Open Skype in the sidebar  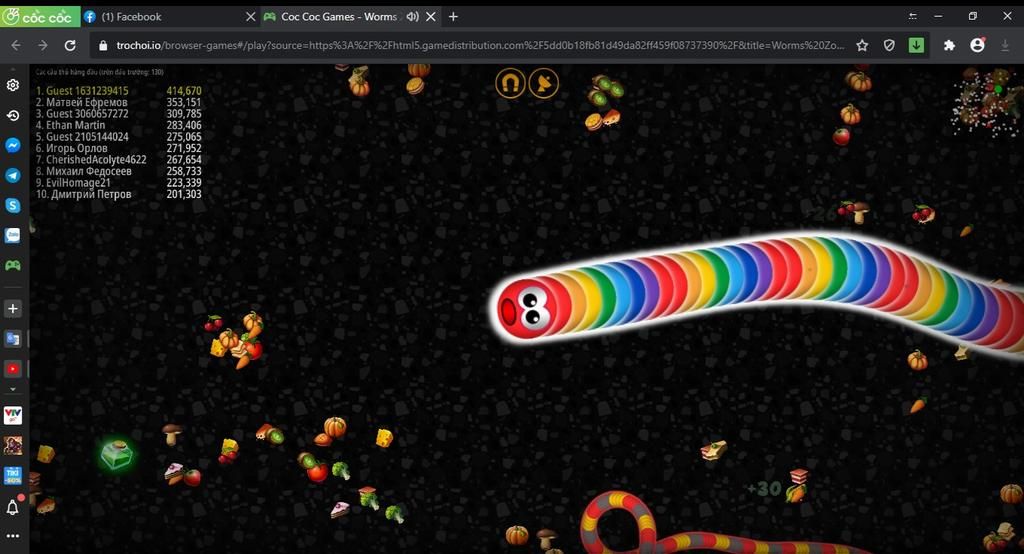click(x=12, y=205)
